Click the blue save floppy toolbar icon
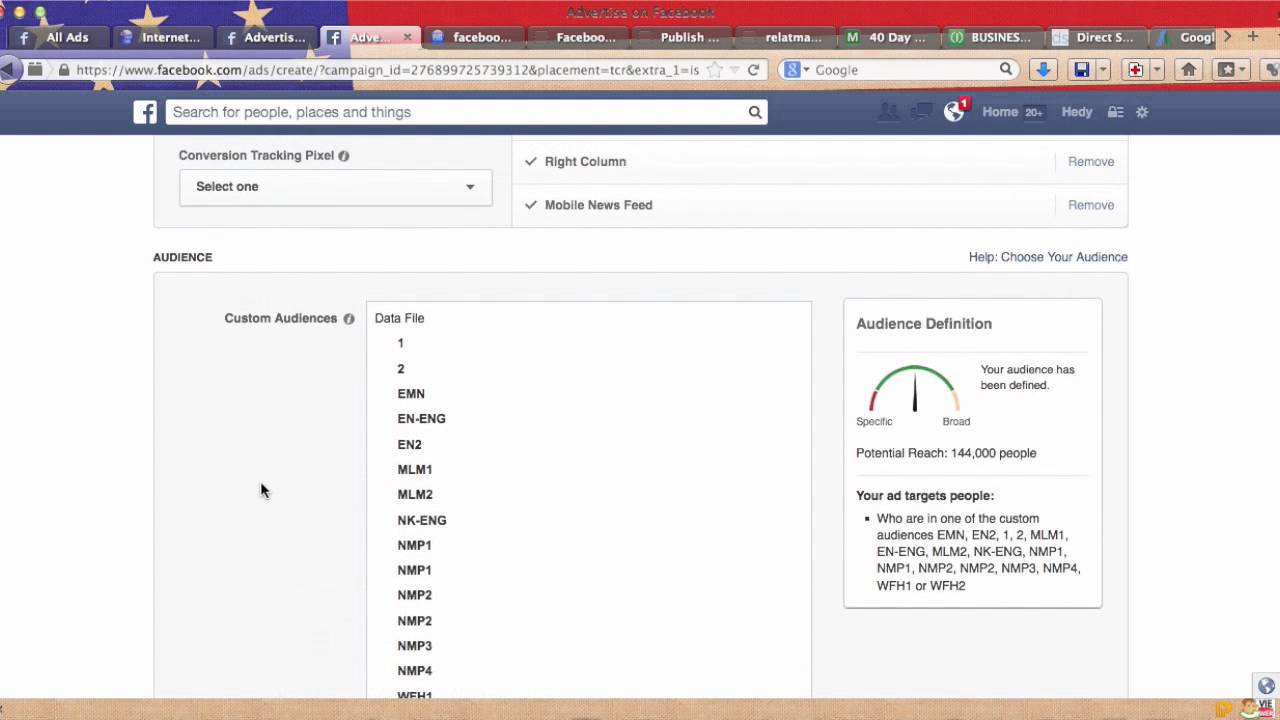 (1081, 70)
